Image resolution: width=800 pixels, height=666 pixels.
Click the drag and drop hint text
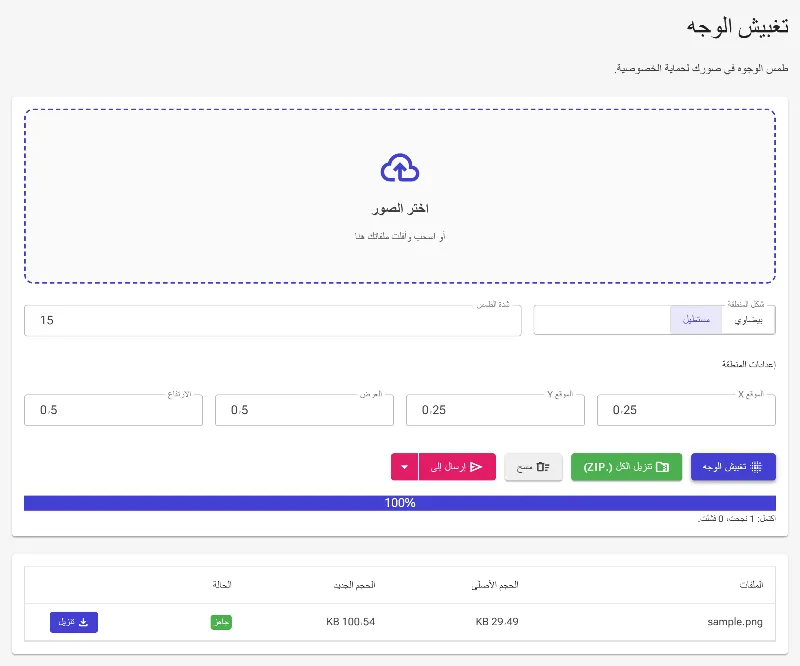[400, 236]
